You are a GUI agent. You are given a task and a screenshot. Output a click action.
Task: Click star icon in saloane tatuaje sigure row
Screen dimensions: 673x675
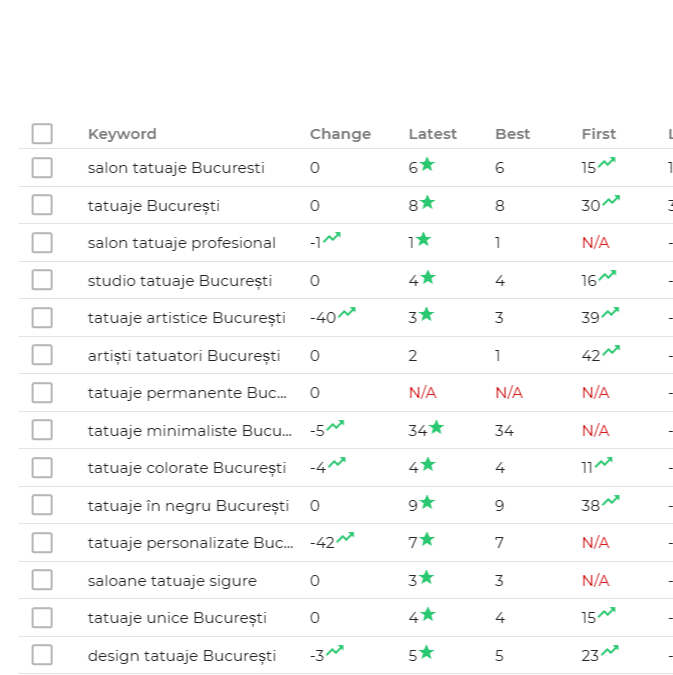tap(426, 577)
